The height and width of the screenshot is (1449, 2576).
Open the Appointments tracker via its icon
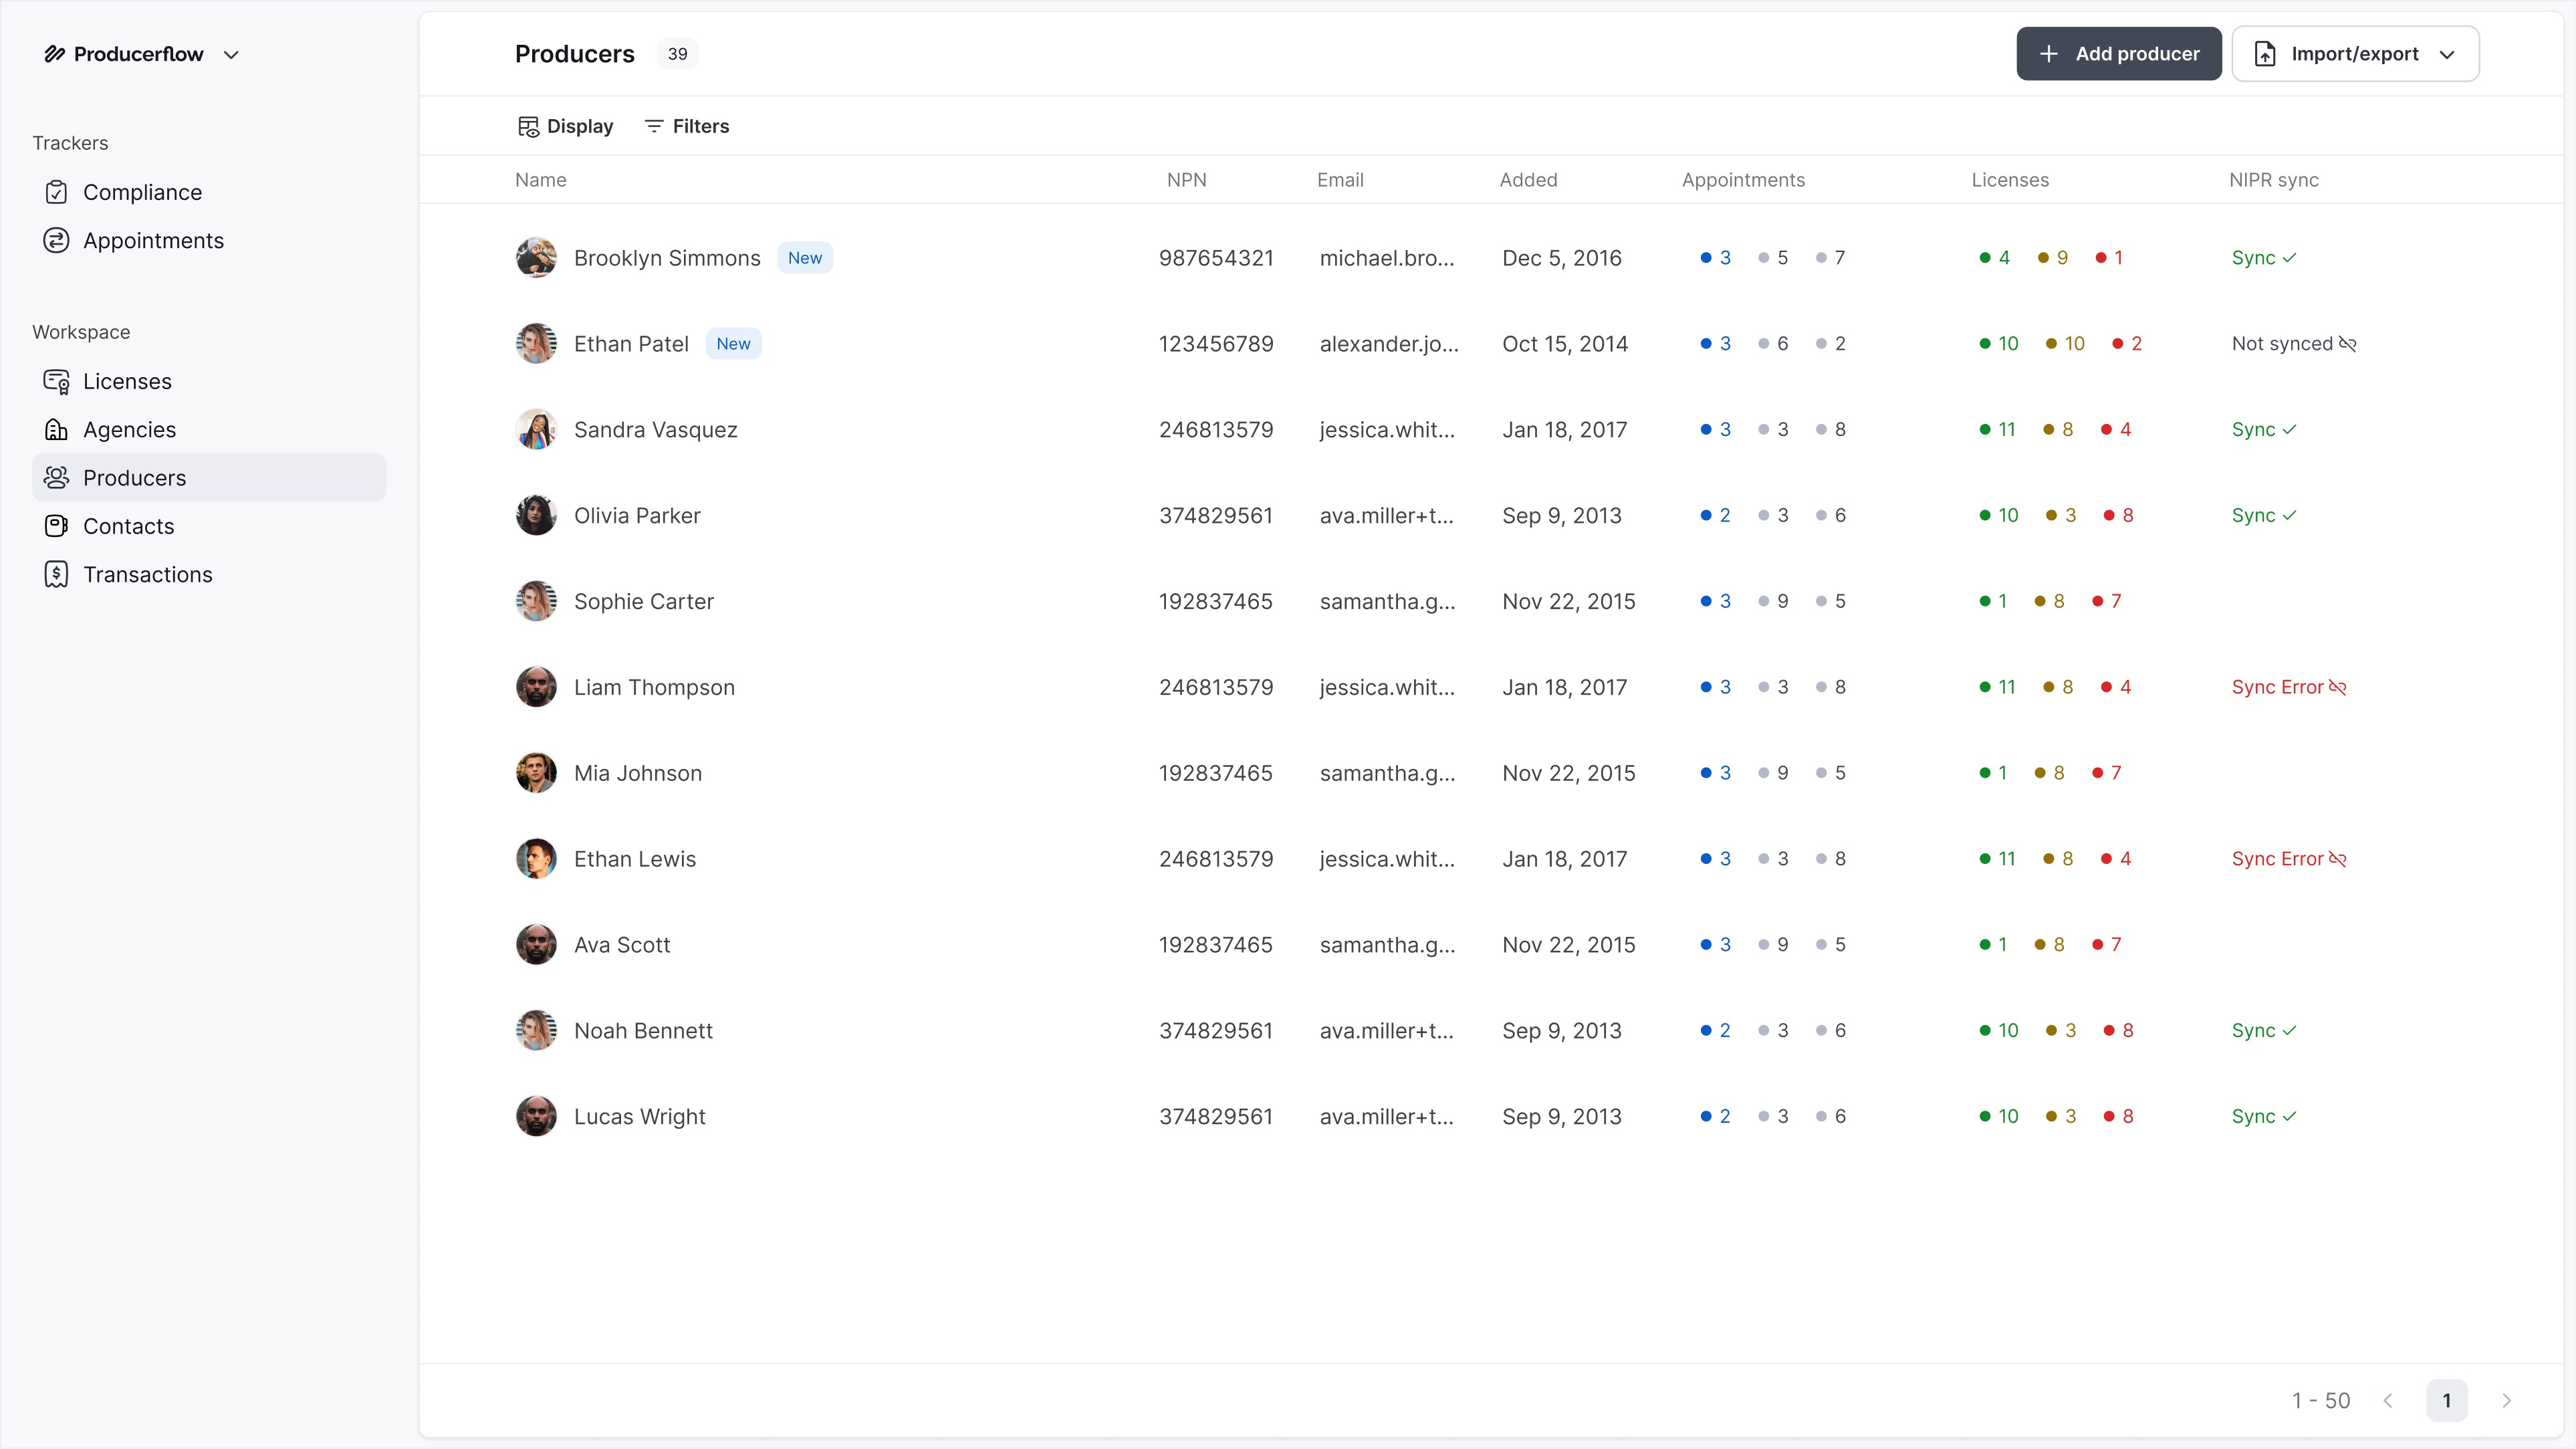57,240
